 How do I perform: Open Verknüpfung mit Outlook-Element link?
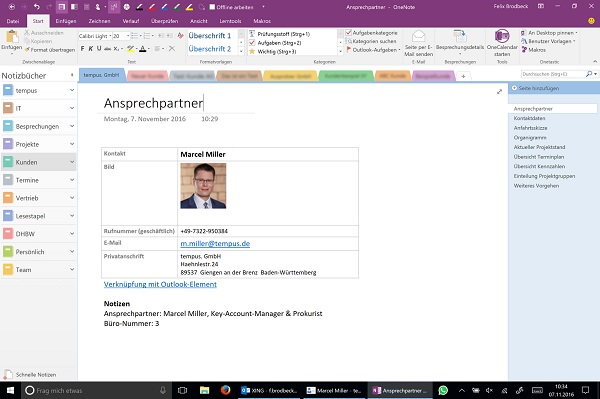(160, 284)
